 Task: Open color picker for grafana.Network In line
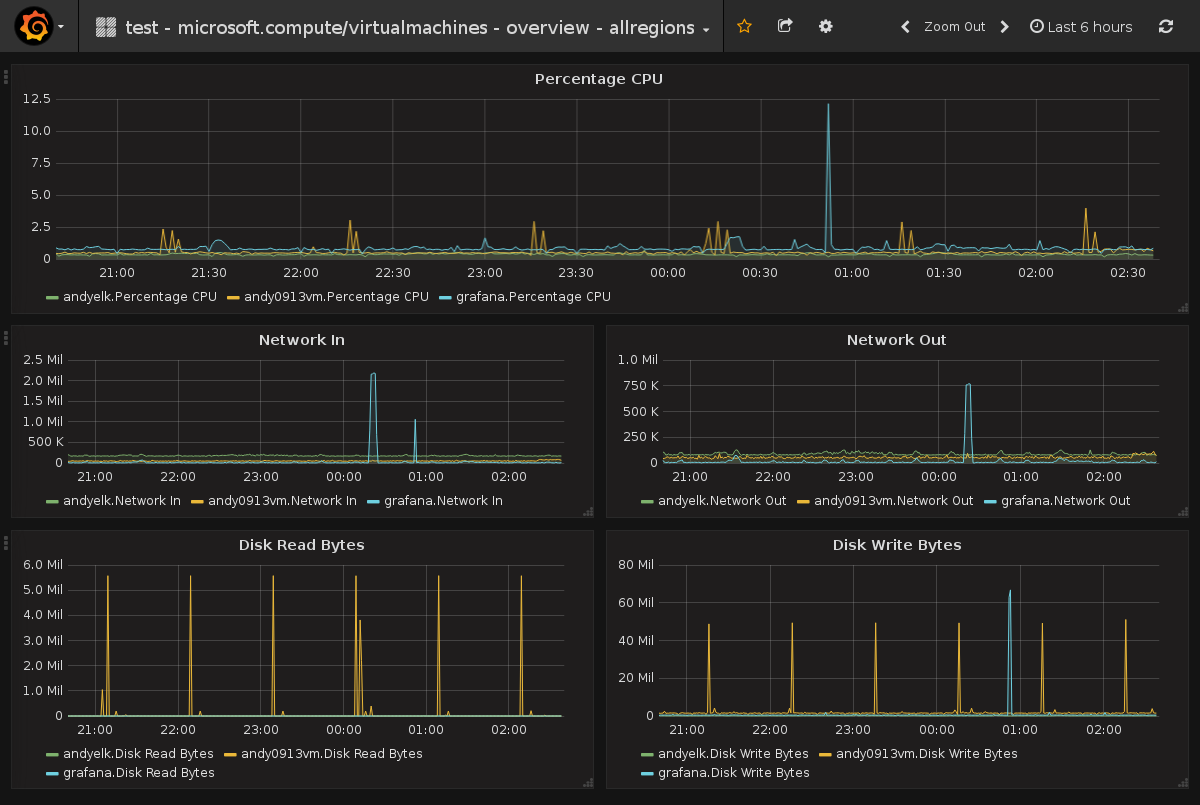[373, 502]
